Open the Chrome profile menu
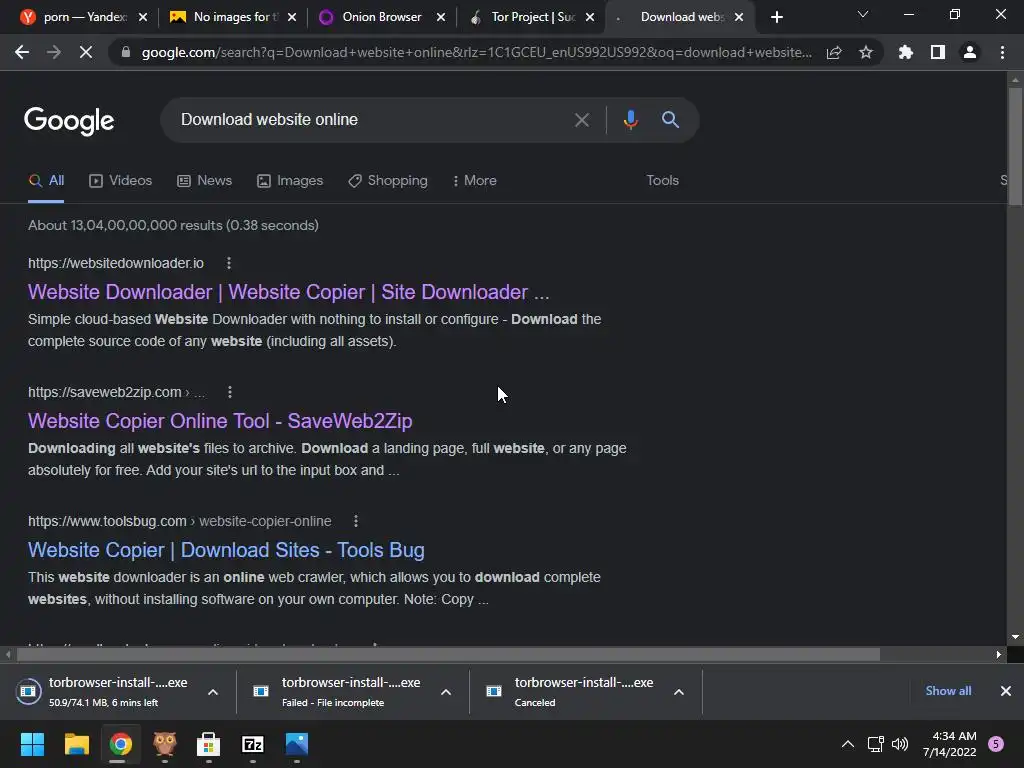 click(970, 52)
